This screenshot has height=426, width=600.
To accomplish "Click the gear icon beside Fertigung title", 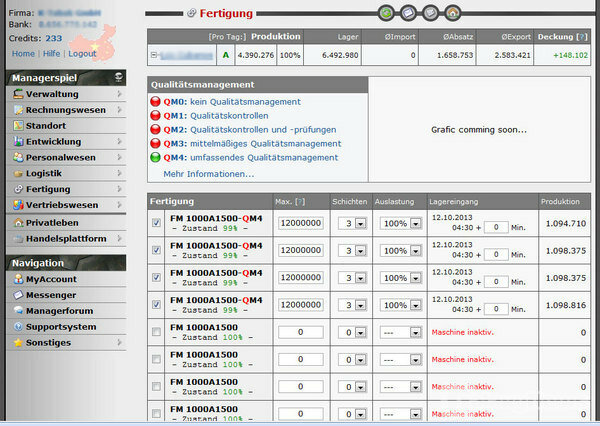I will [191, 13].
